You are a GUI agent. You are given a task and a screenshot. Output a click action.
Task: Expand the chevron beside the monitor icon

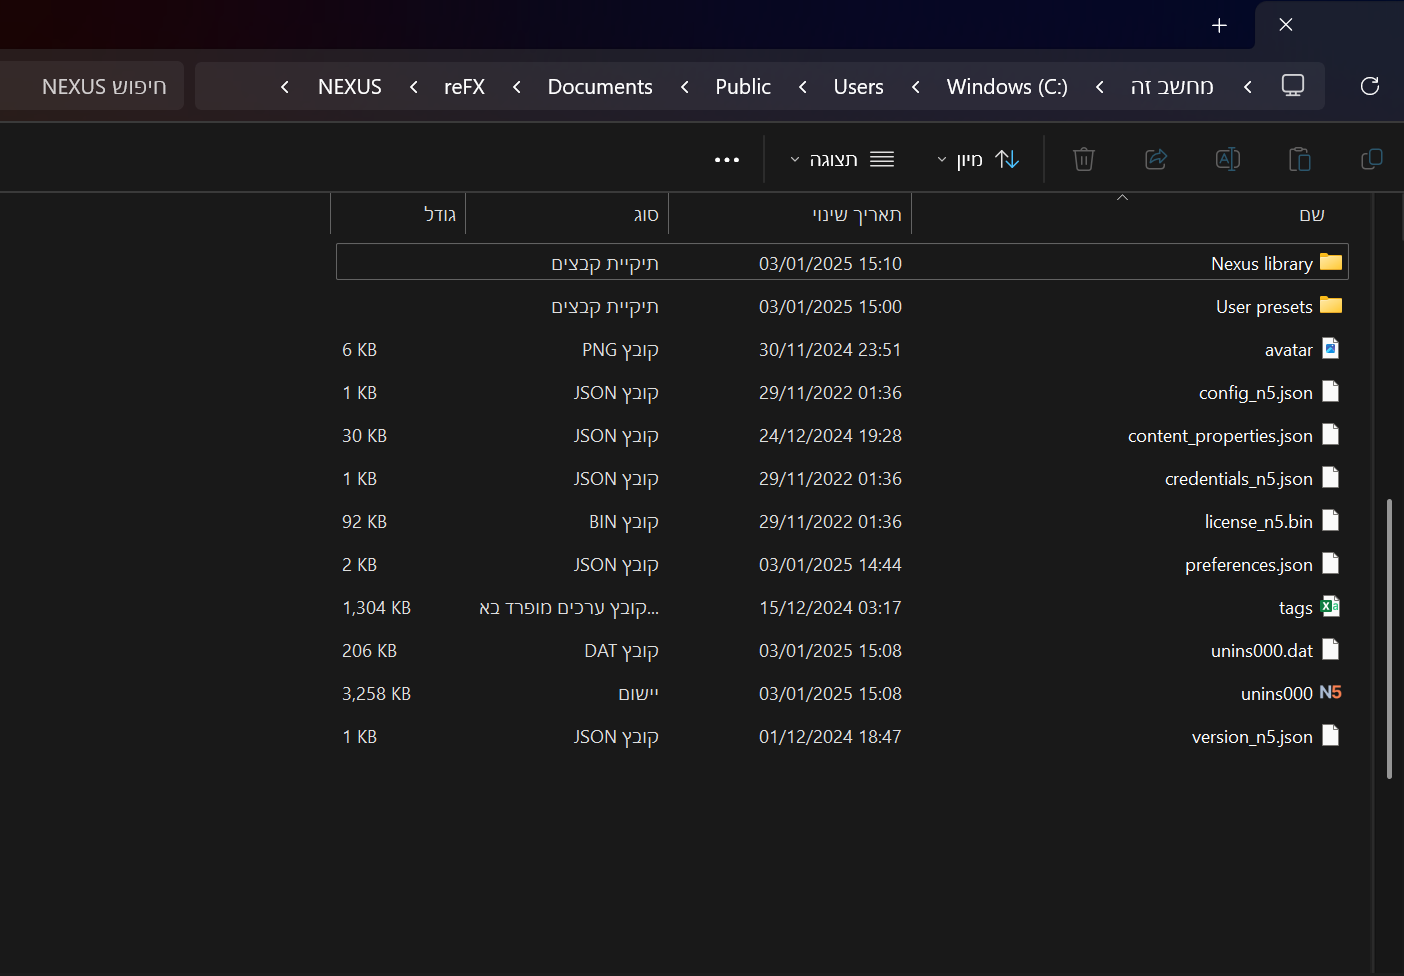coord(1248,87)
